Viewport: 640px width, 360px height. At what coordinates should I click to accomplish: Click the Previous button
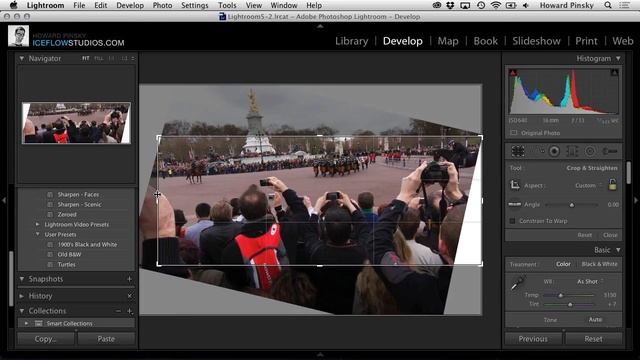point(533,339)
